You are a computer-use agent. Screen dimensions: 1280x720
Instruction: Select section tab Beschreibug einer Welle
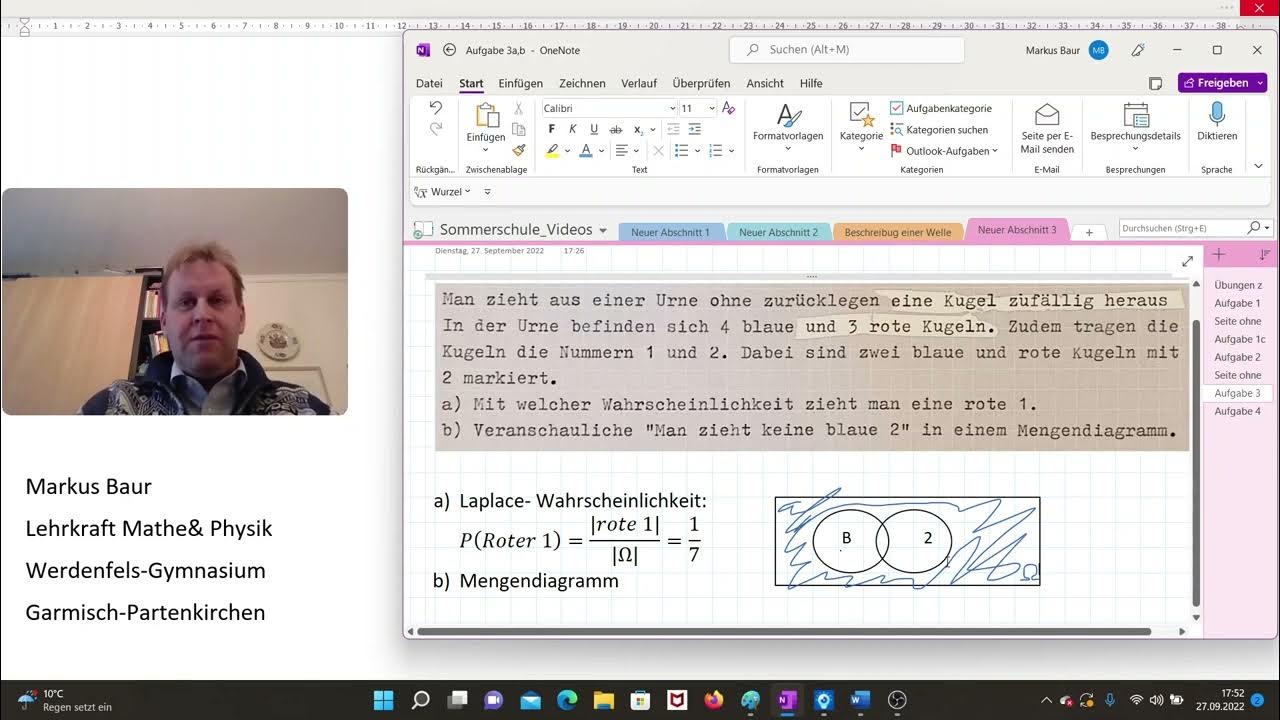pyautogui.click(x=897, y=232)
